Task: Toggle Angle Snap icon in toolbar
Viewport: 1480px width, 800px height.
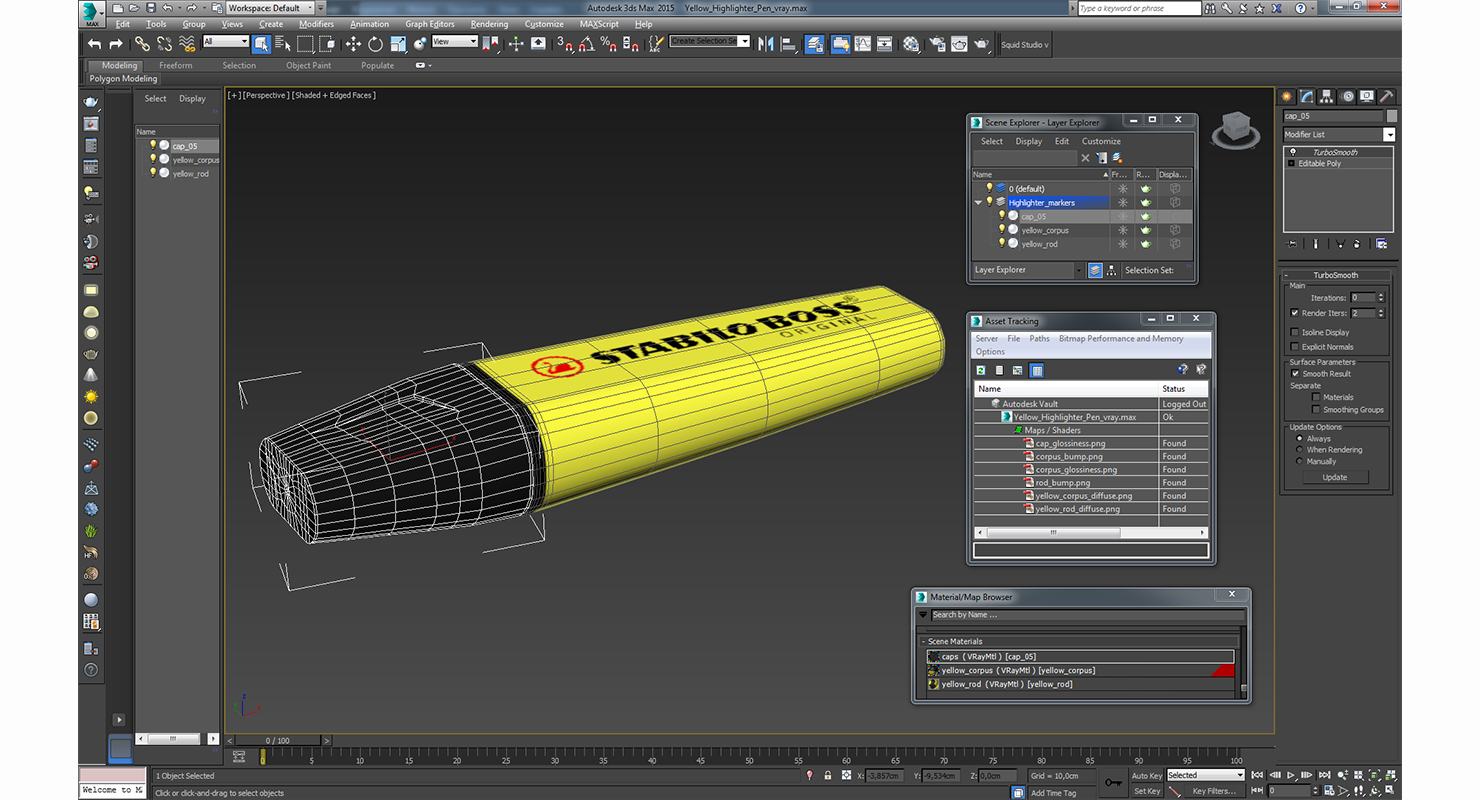Action: click(586, 44)
